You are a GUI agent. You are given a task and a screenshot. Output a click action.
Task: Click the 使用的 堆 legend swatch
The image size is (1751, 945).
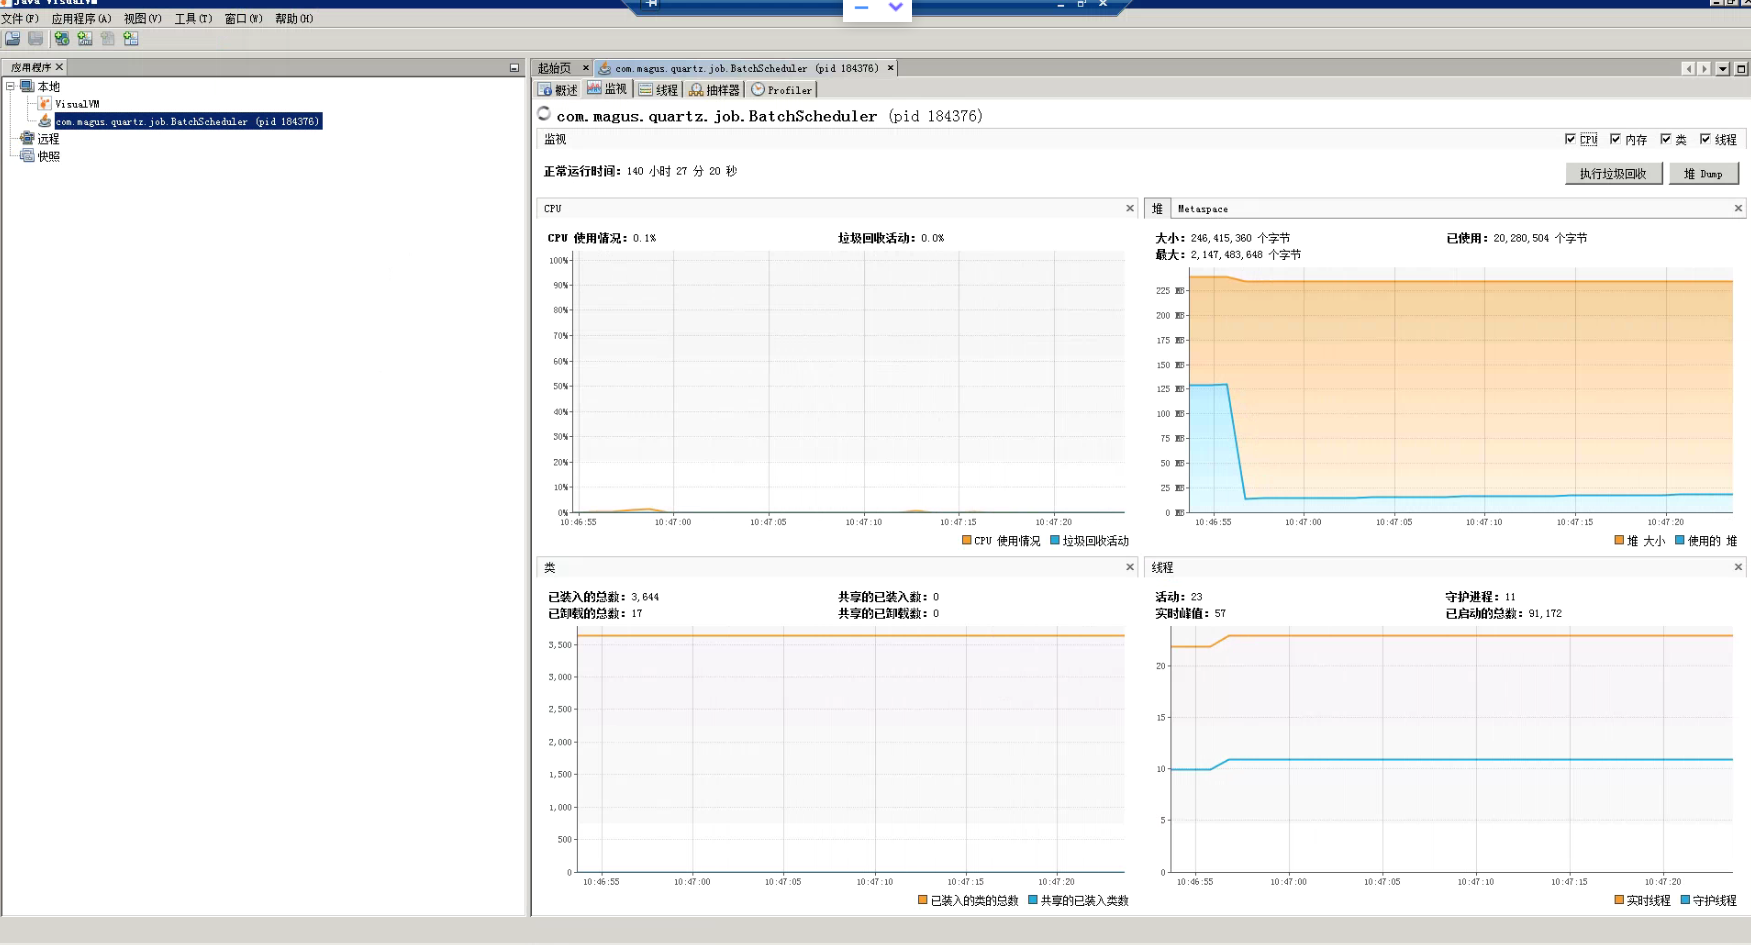1680,540
